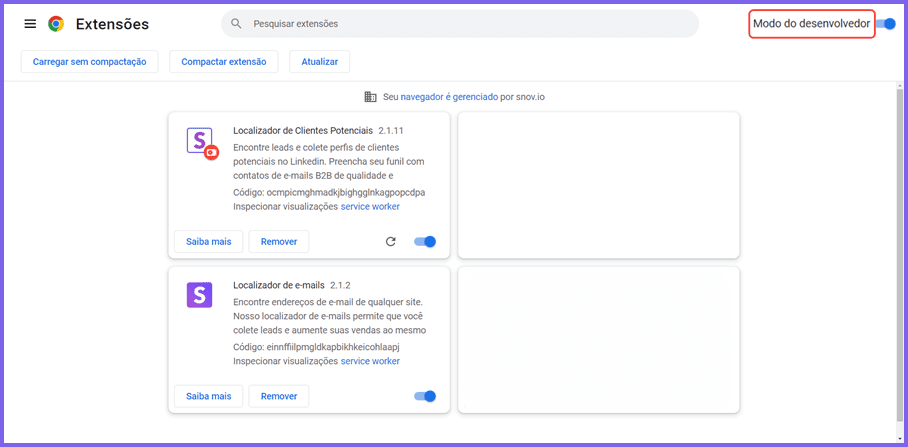Reload the Localizador de Clientes Potenciais extension
The height and width of the screenshot is (447, 908).
(391, 241)
